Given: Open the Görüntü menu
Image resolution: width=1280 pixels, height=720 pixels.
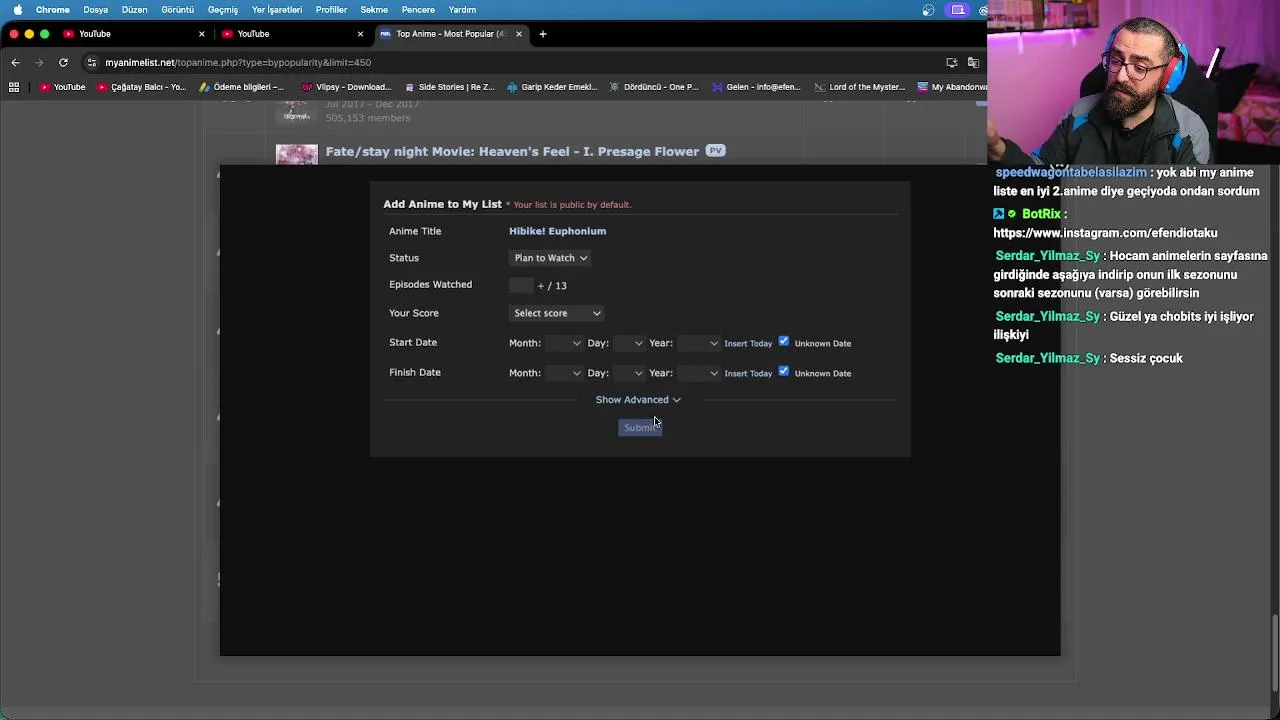Looking at the screenshot, I should (178, 10).
